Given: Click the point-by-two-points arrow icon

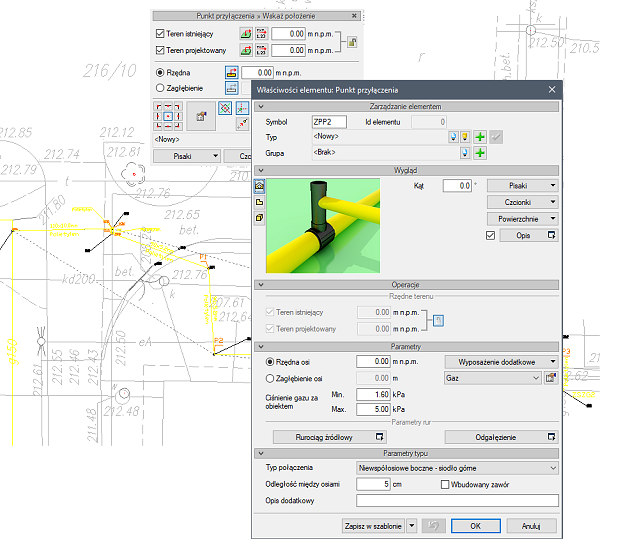Looking at the screenshot, I should (242, 124).
